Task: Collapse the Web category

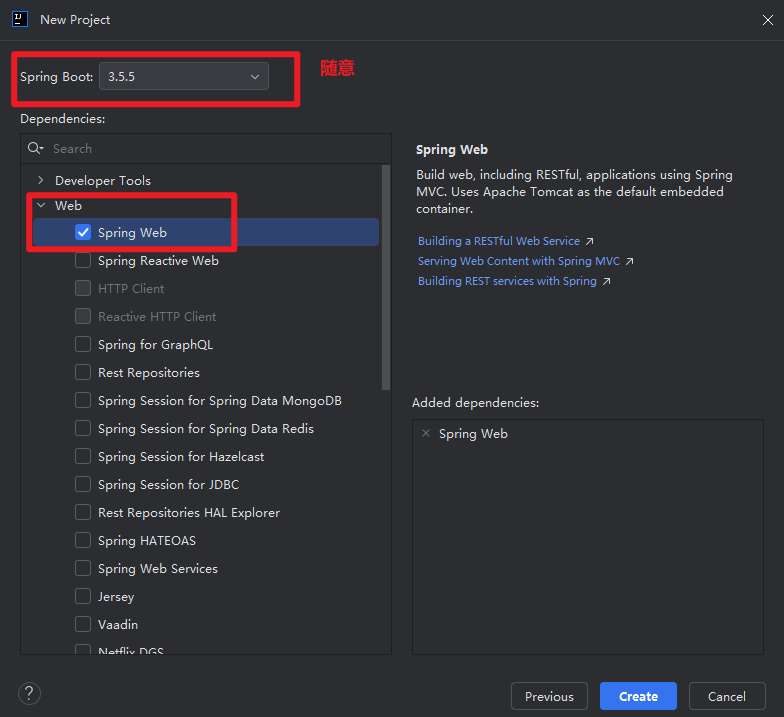Action: [41, 205]
